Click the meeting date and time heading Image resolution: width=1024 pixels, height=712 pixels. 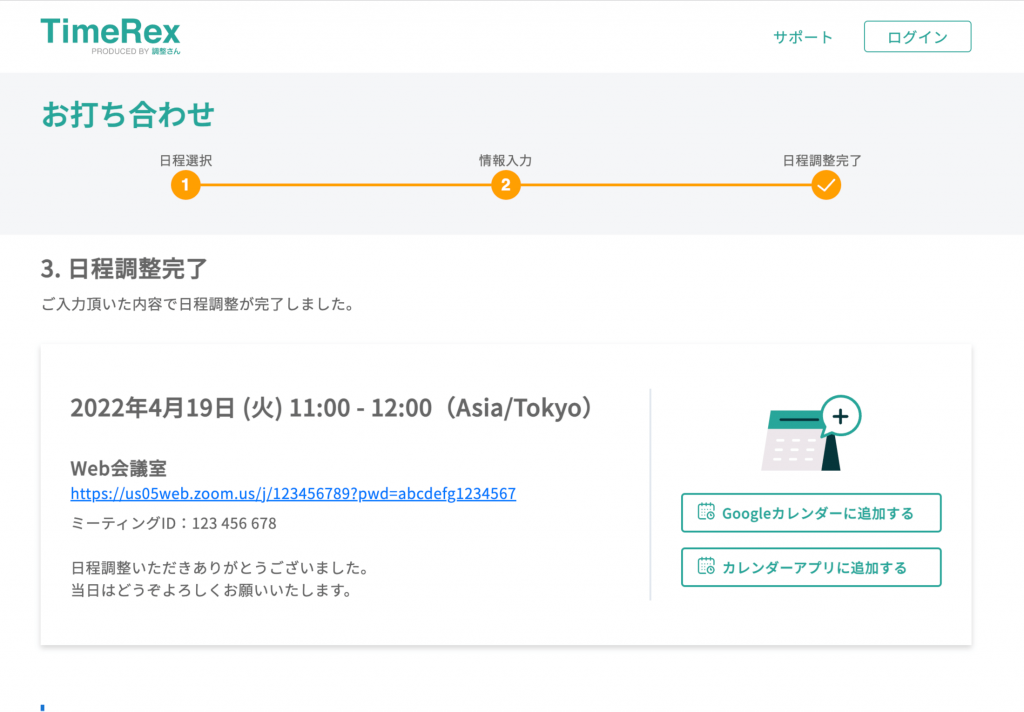330,408
